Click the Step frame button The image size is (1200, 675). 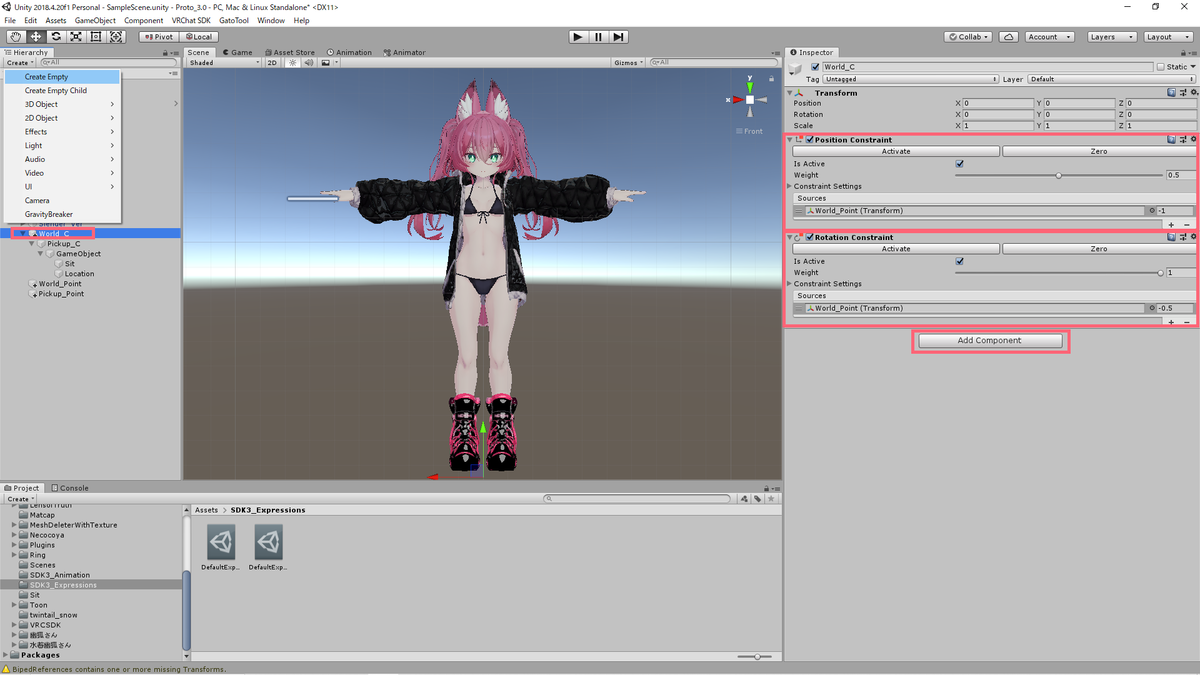pyautogui.click(x=619, y=37)
